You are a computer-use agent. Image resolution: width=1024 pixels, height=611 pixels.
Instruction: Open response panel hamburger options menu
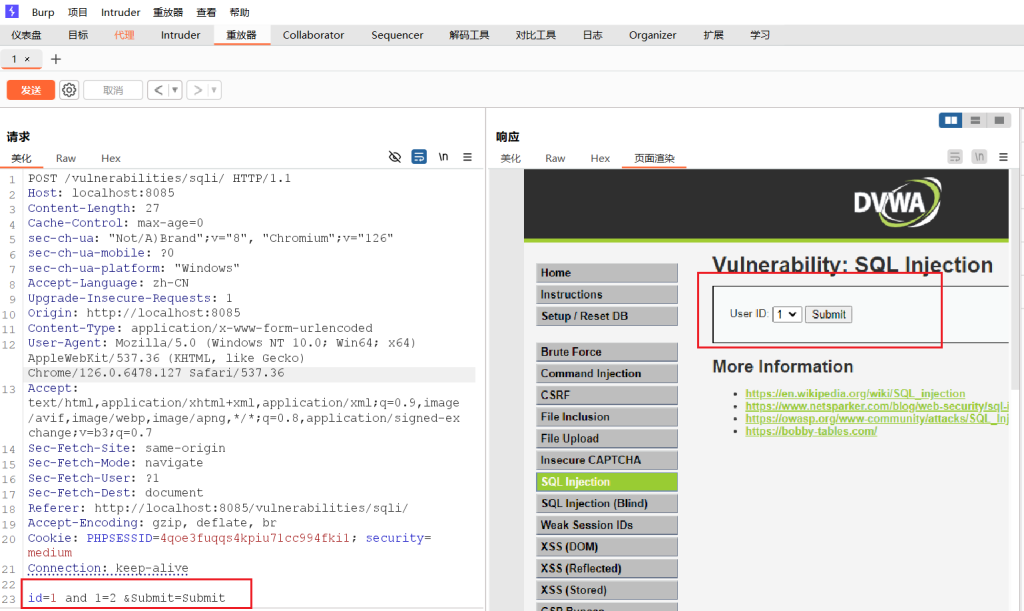tap(1003, 157)
